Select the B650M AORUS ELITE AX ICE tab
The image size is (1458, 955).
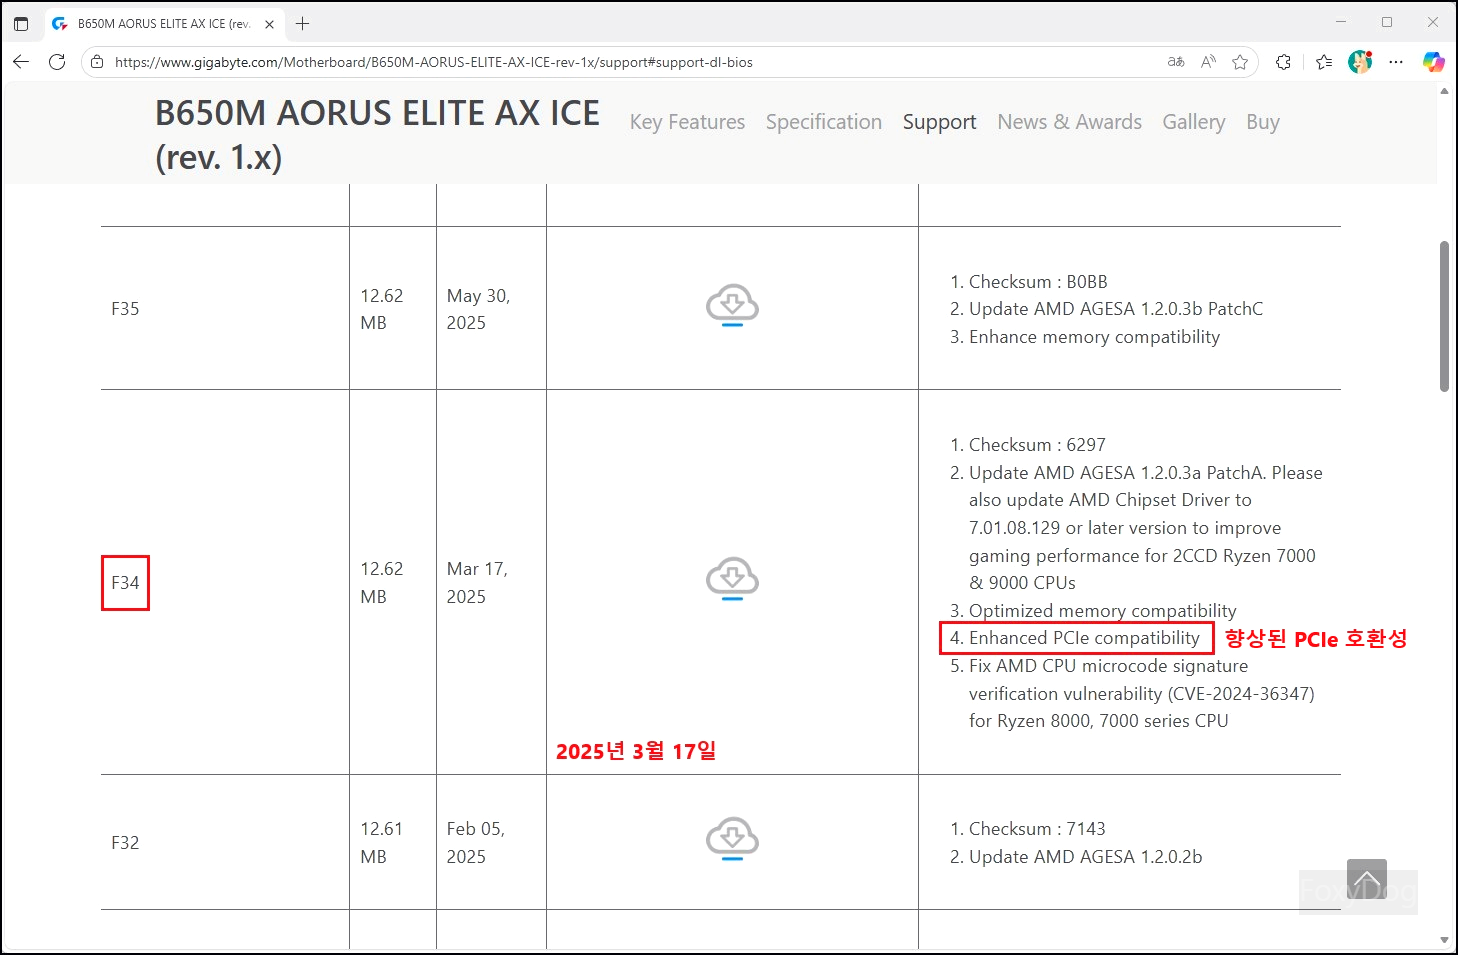163,24
